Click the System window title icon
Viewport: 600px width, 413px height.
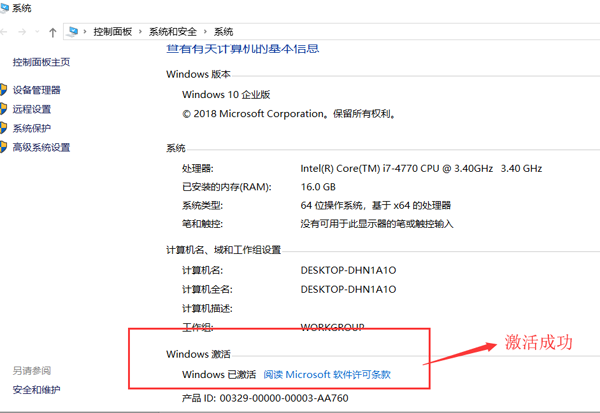[x=4, y=8]
